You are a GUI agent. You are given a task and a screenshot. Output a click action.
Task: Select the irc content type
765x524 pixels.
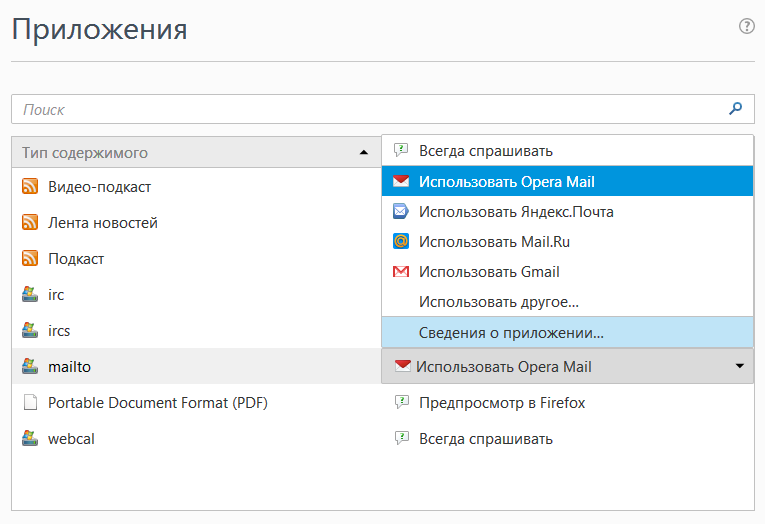196,295
